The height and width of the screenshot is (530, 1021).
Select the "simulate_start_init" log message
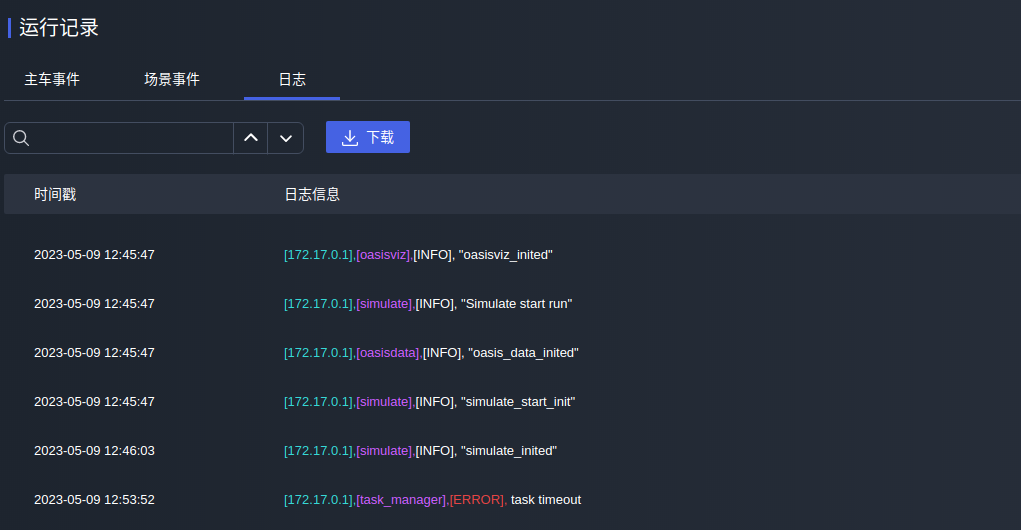pyautogui.click(x=429, y=402)
